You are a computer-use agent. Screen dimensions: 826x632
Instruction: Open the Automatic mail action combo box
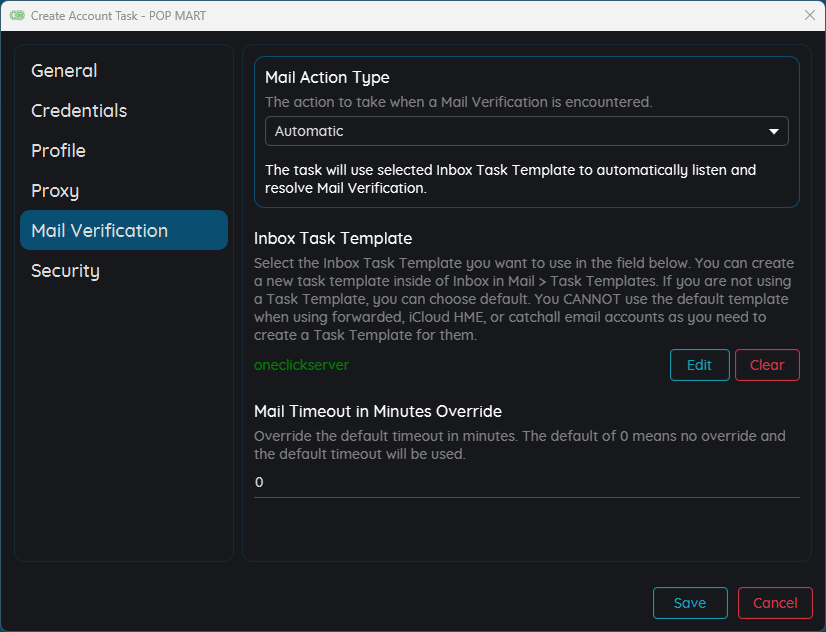526,131
